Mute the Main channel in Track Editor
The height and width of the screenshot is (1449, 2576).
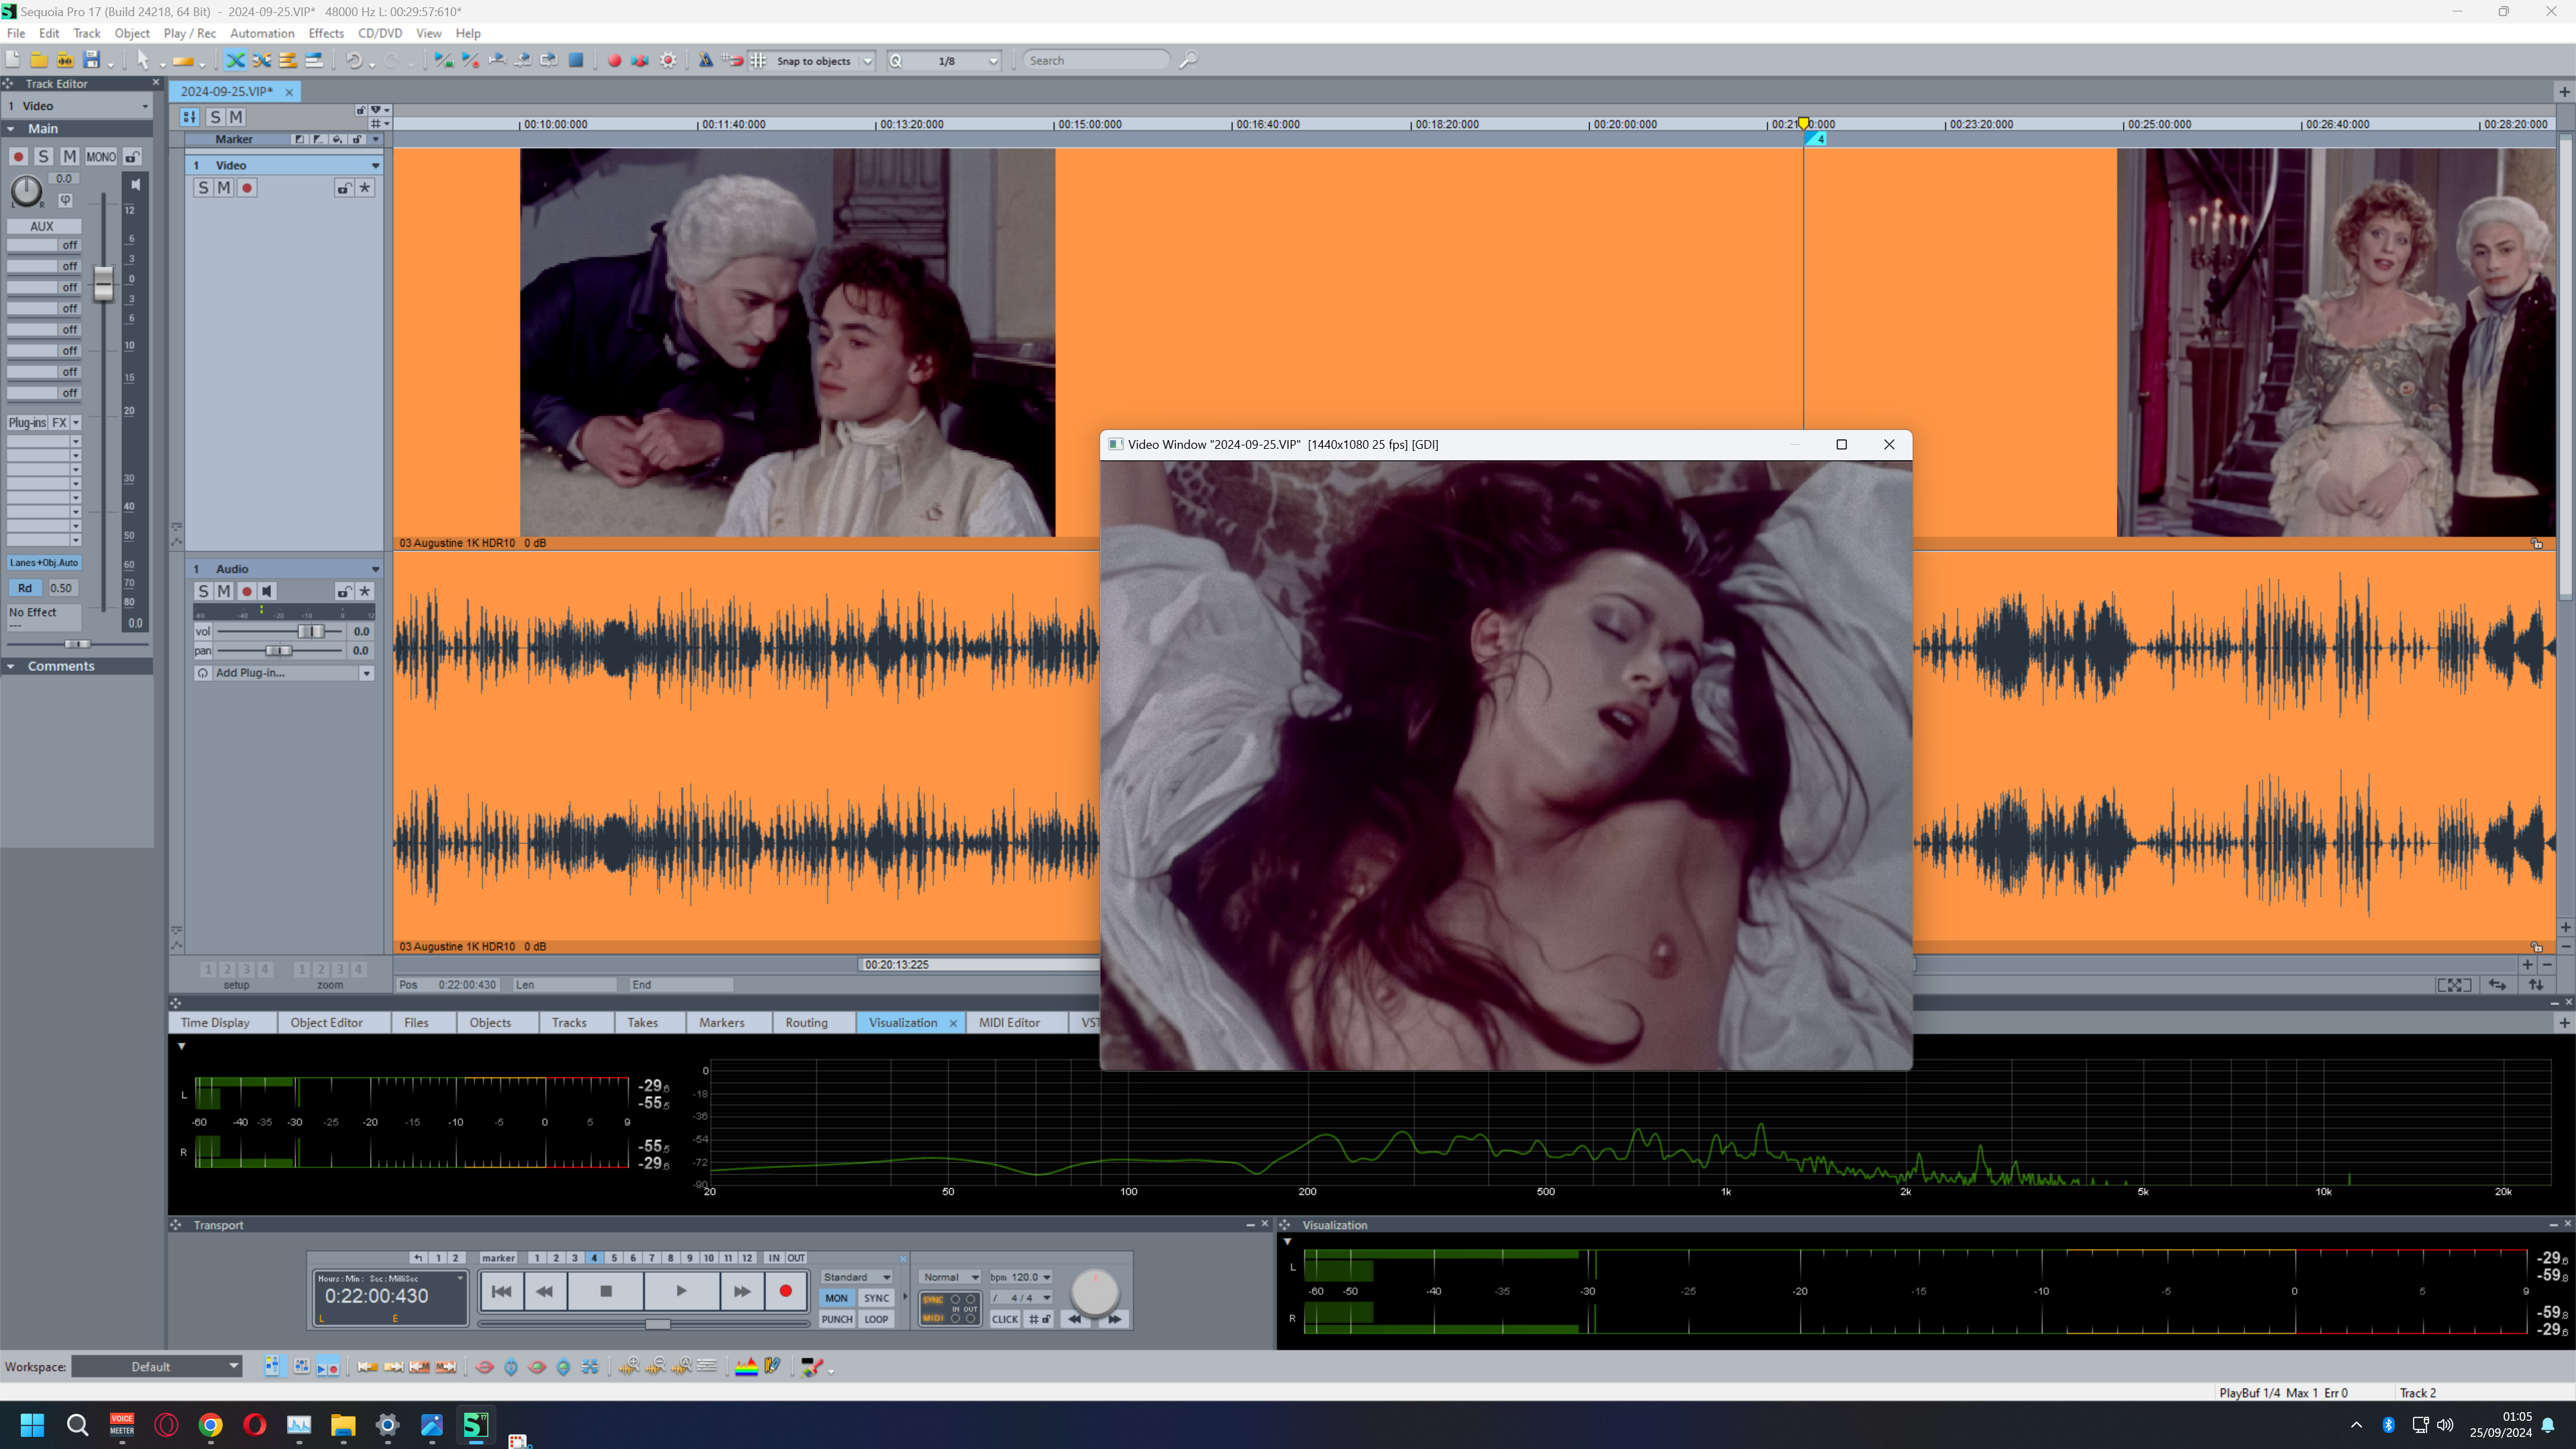(x=69, y=156)
